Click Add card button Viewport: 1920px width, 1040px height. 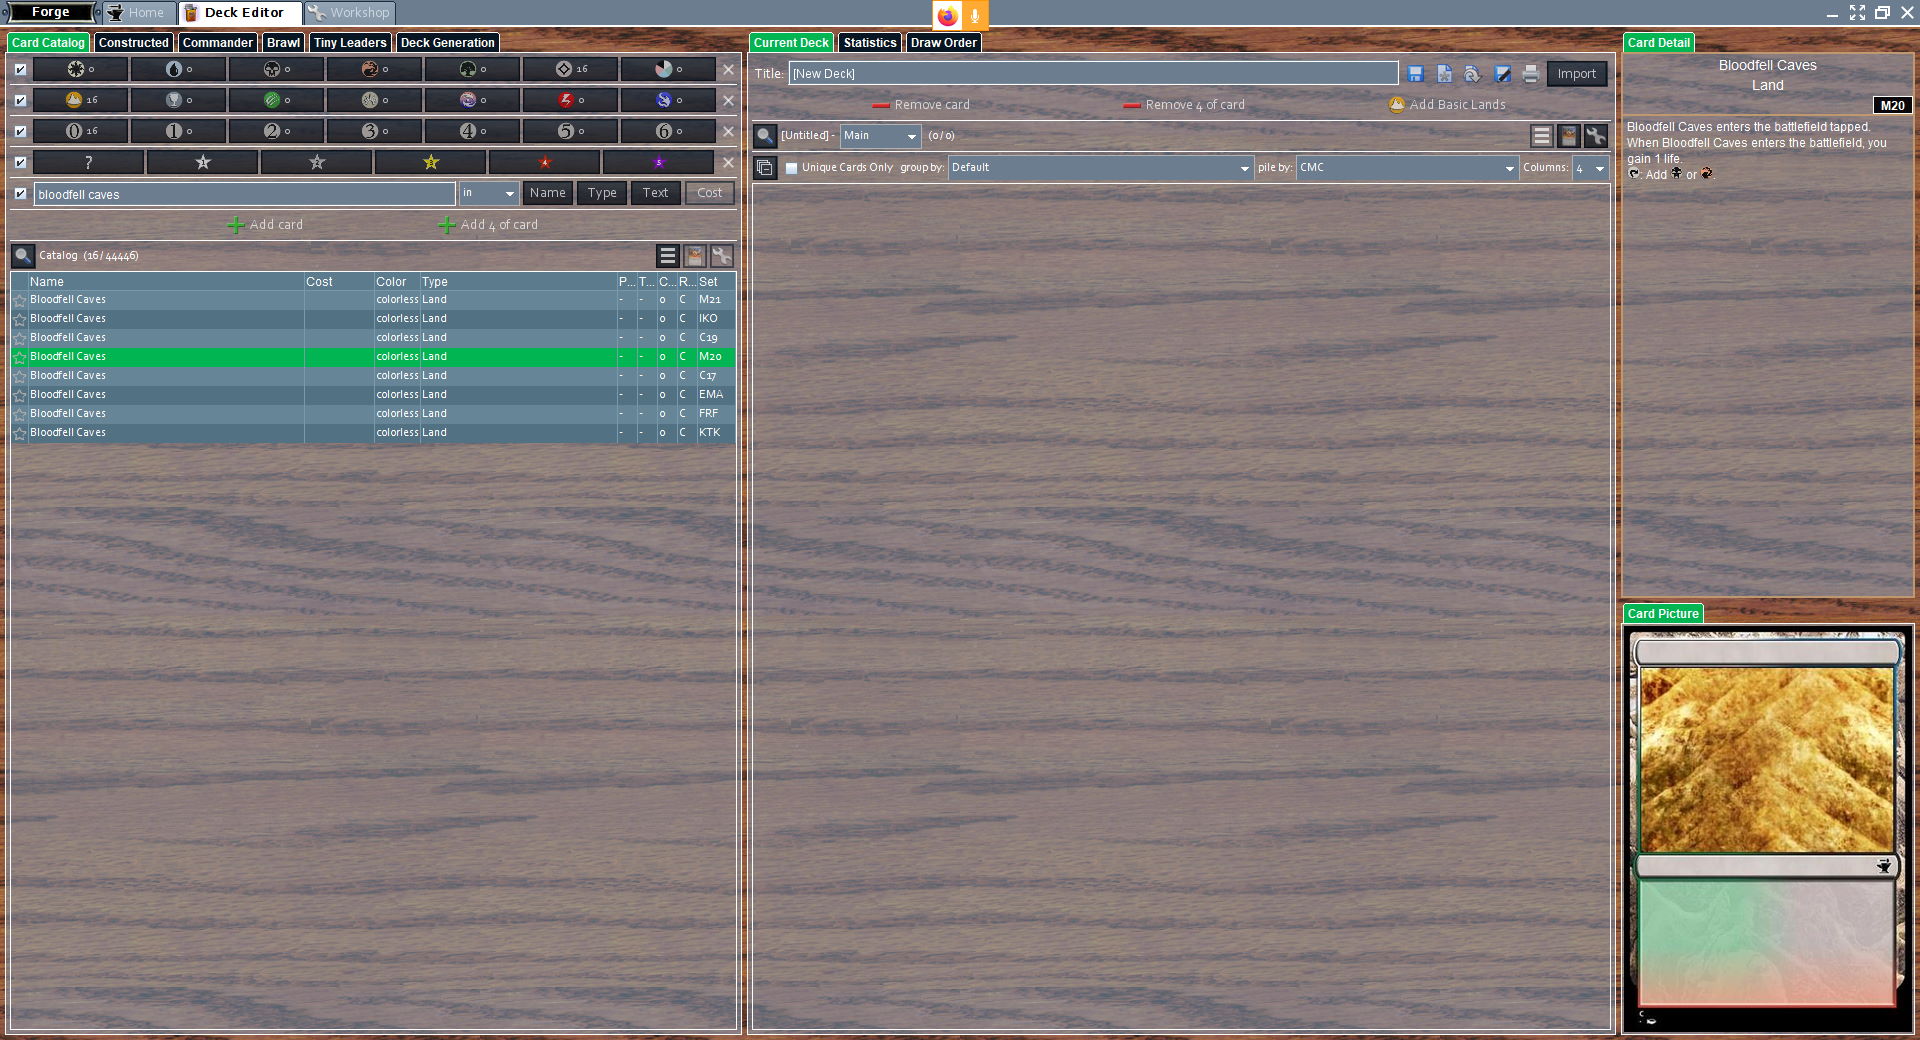[265, 225]
